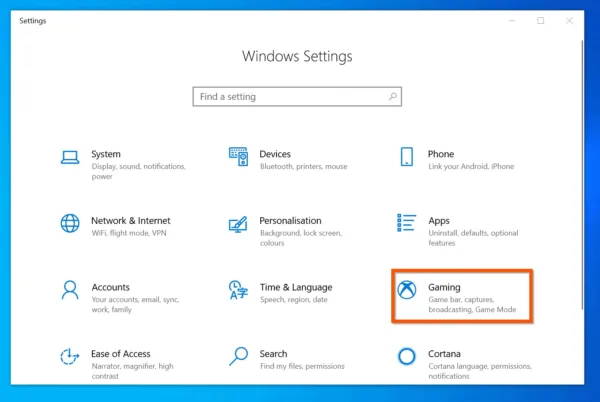600x402 pixels.
Task: Click 'Speech, region, date' text
Action: (293, 299)
